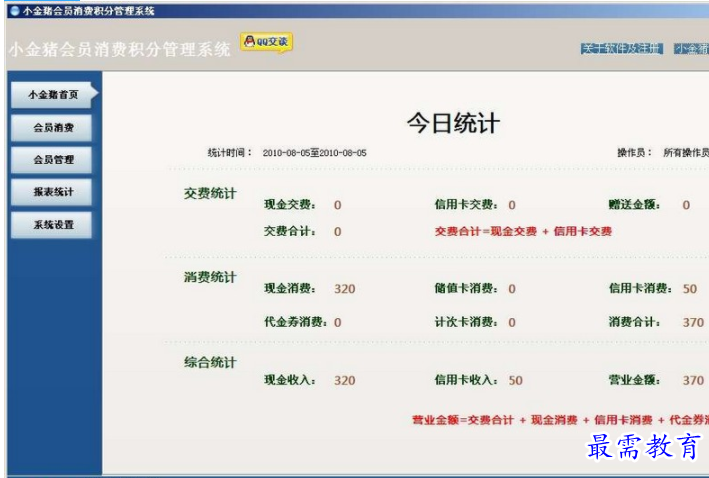Click the 现金收入 label

(290, 380)
